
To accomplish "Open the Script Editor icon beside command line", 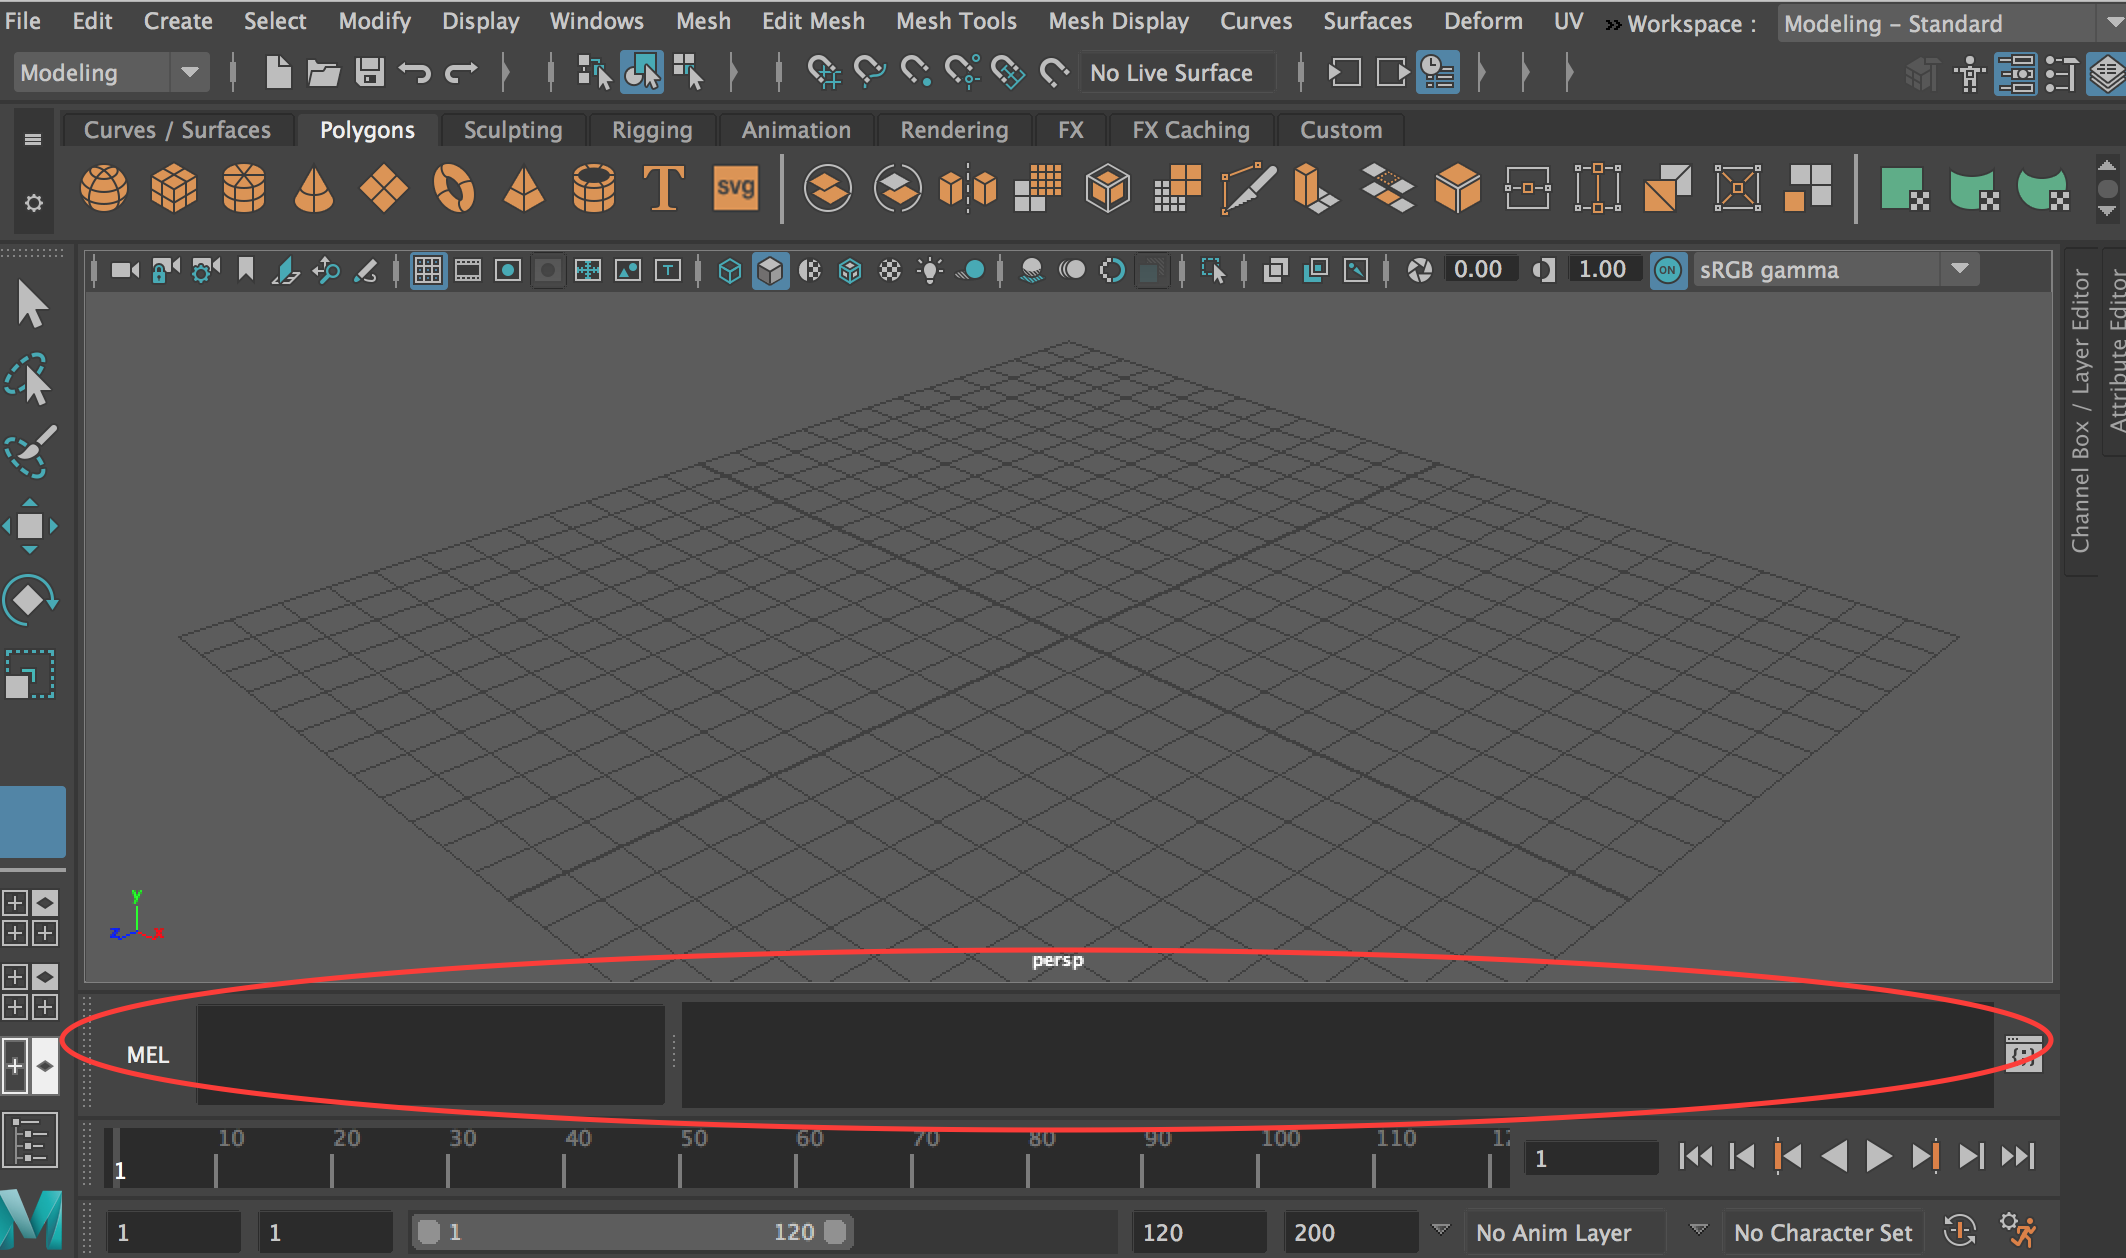I will (x=2023, y=1053).
